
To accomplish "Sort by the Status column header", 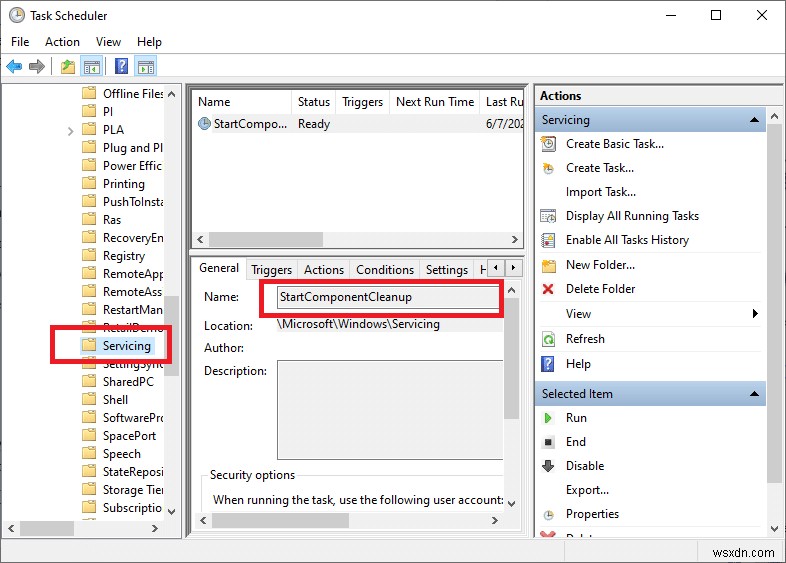I will [x=313, y=102].
